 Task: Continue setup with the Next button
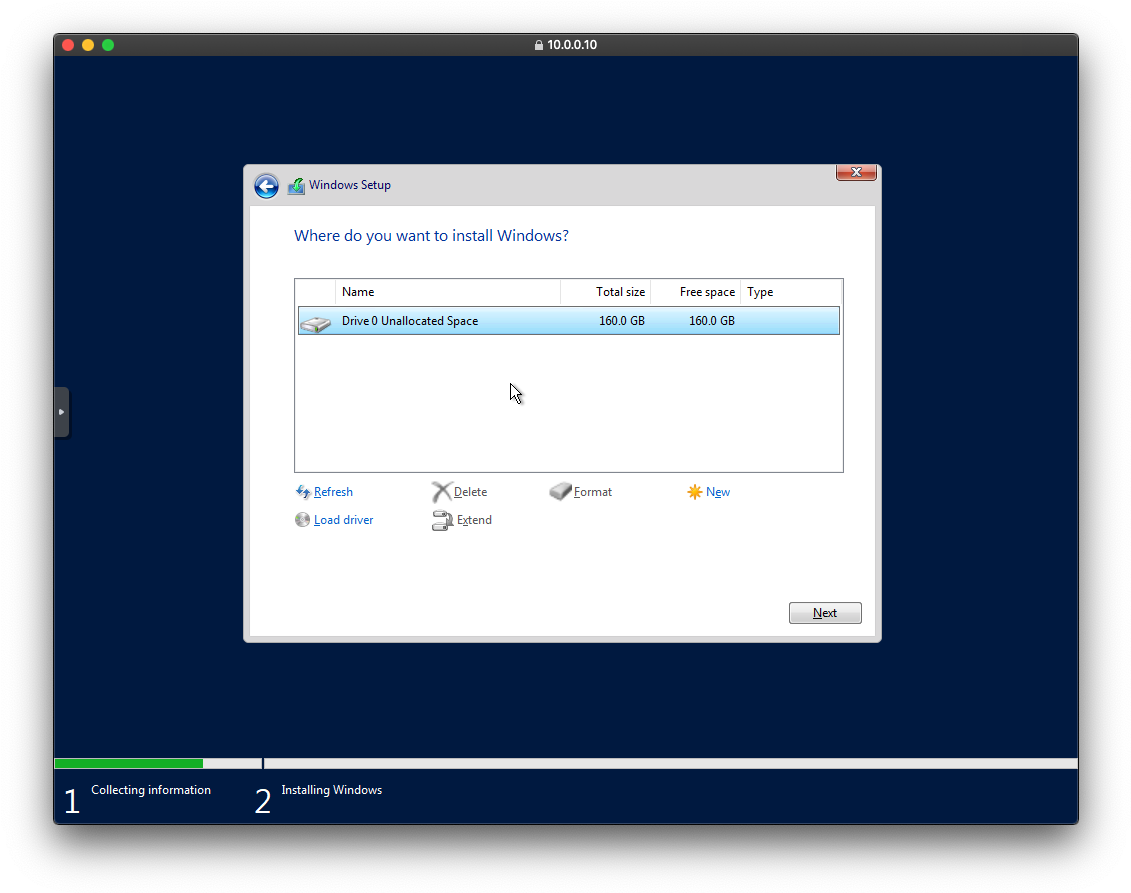tap(825, 612)
